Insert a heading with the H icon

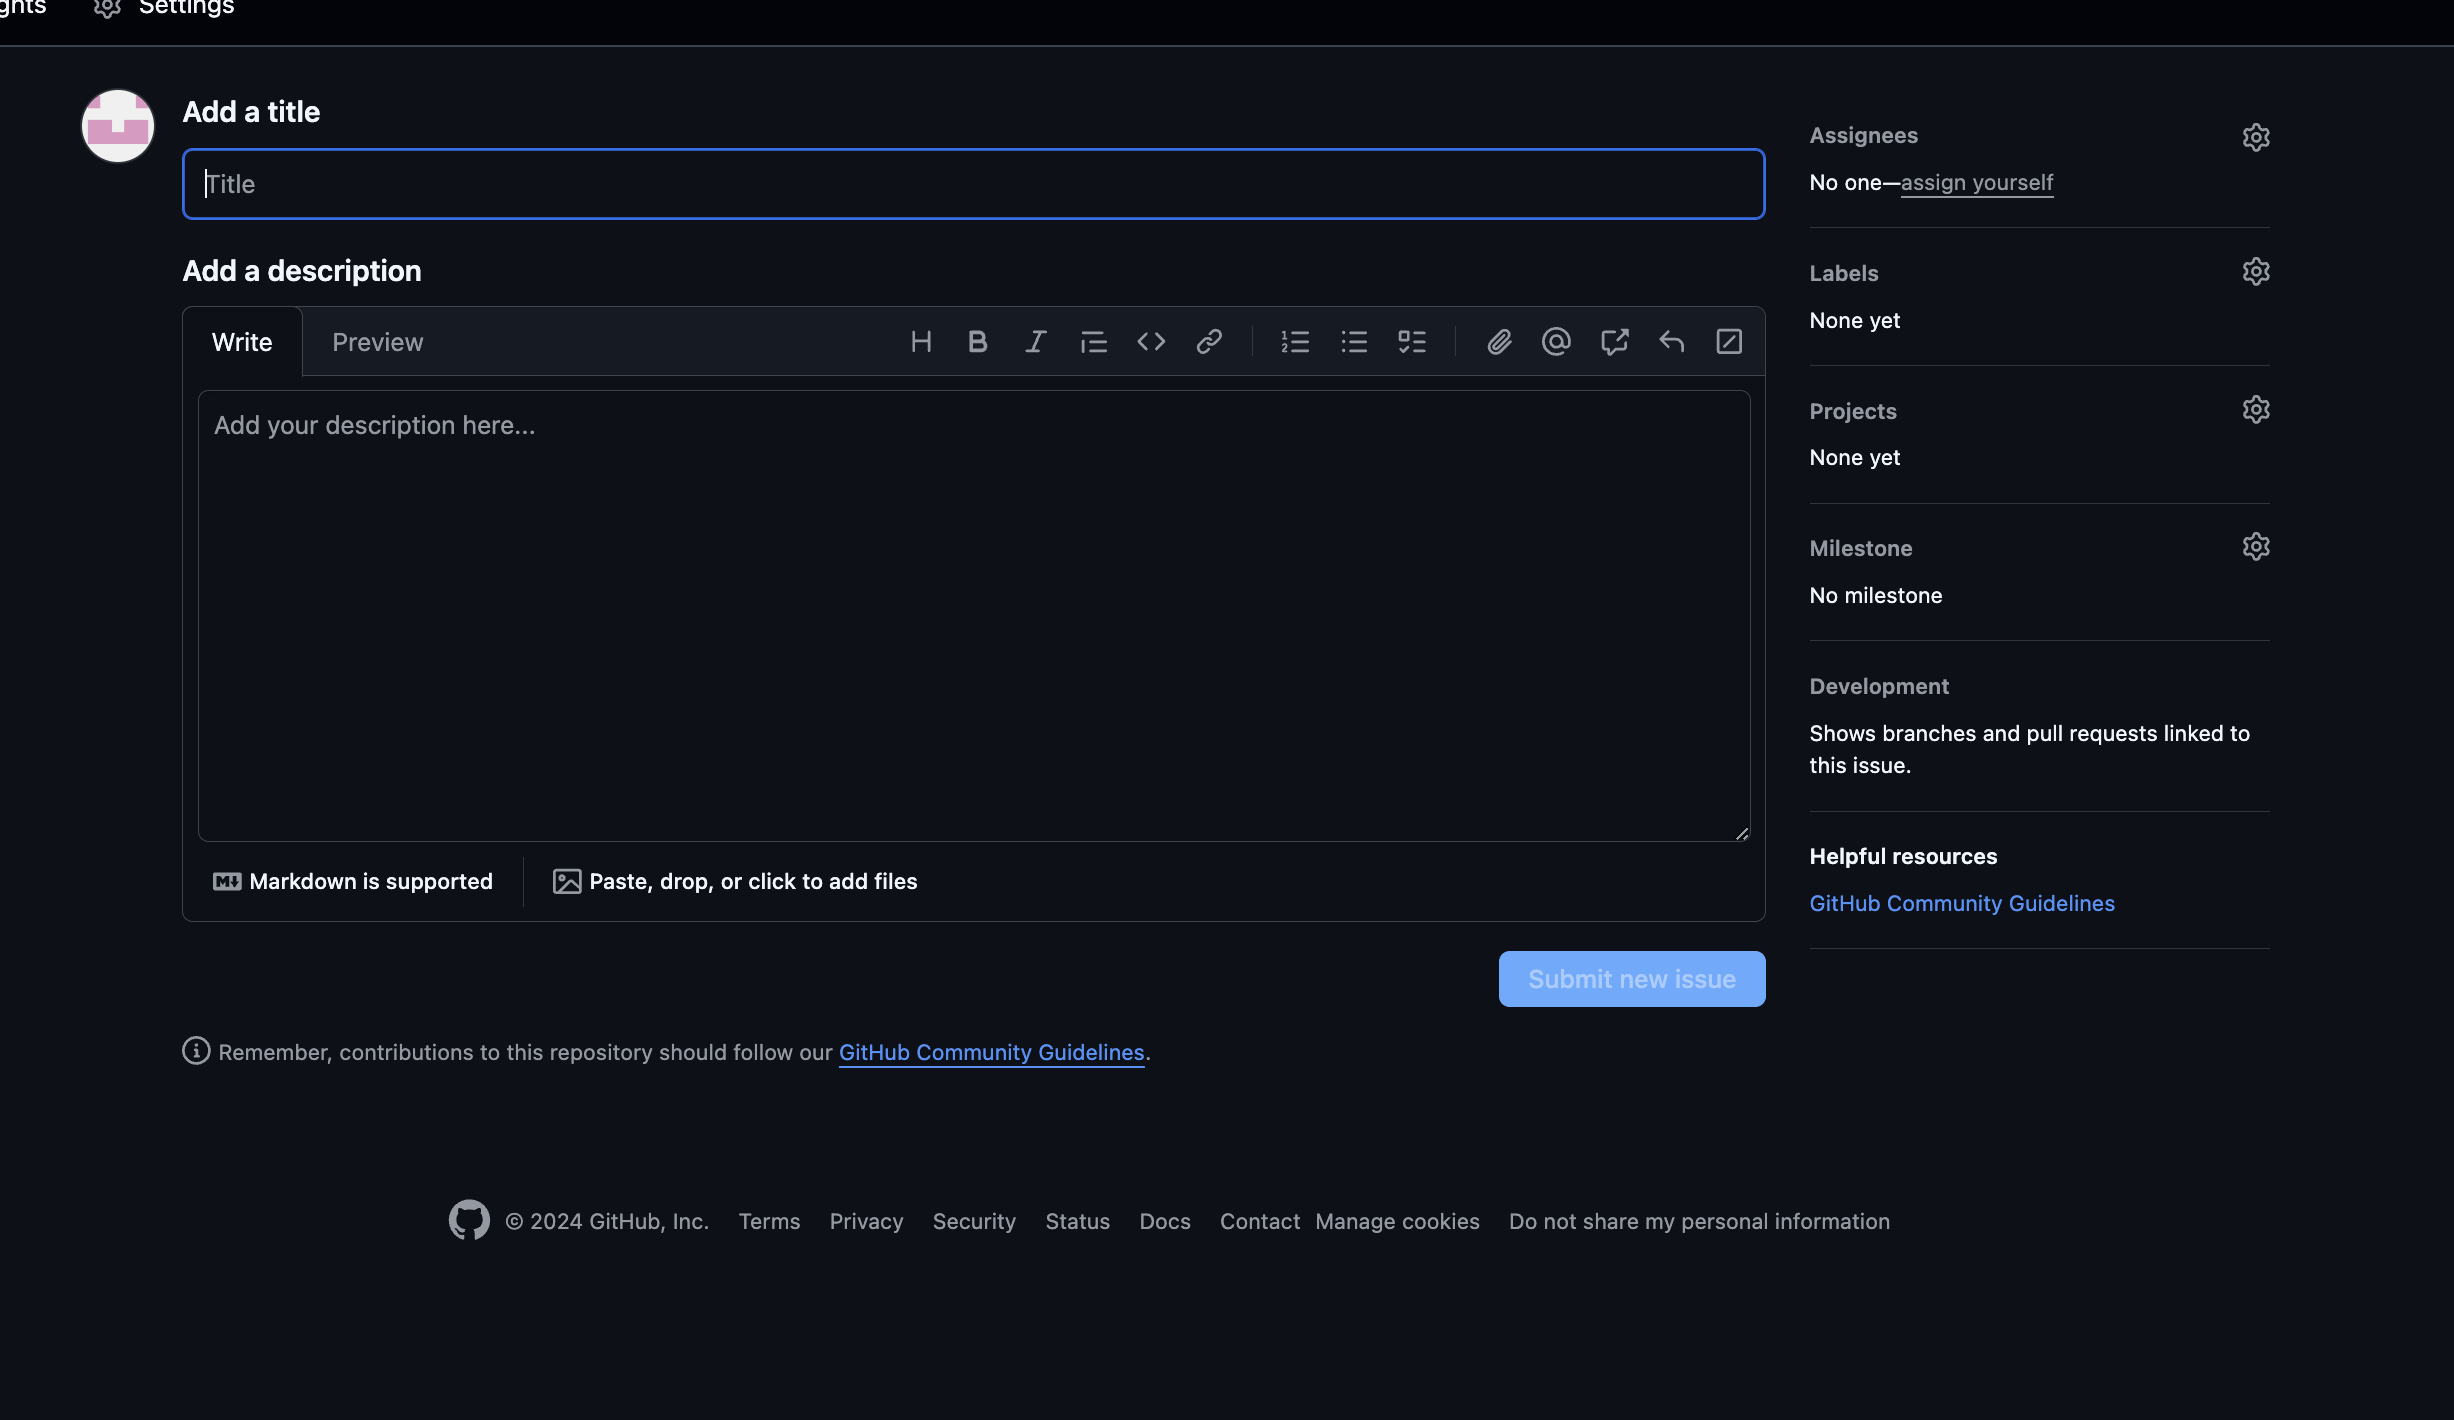click(921, 342)
